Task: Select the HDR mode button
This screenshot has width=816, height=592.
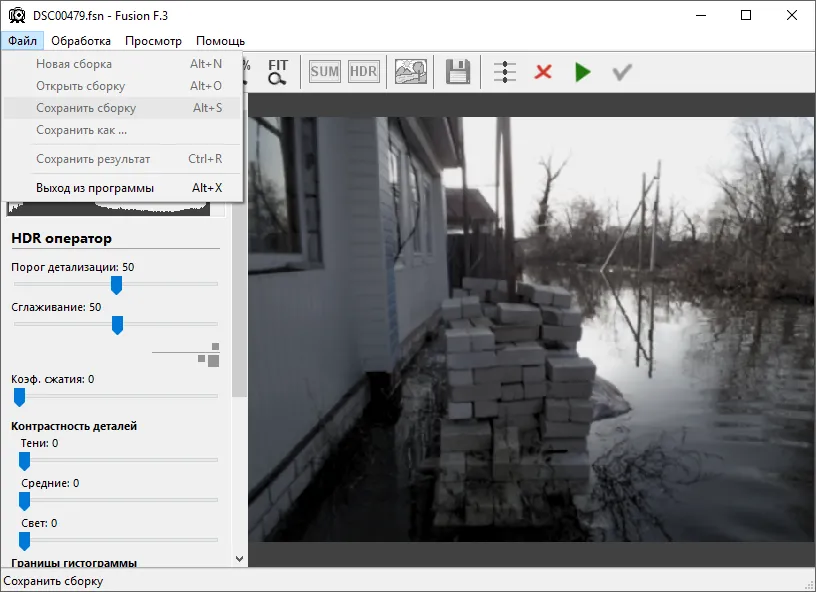Action: coord(363,71)
